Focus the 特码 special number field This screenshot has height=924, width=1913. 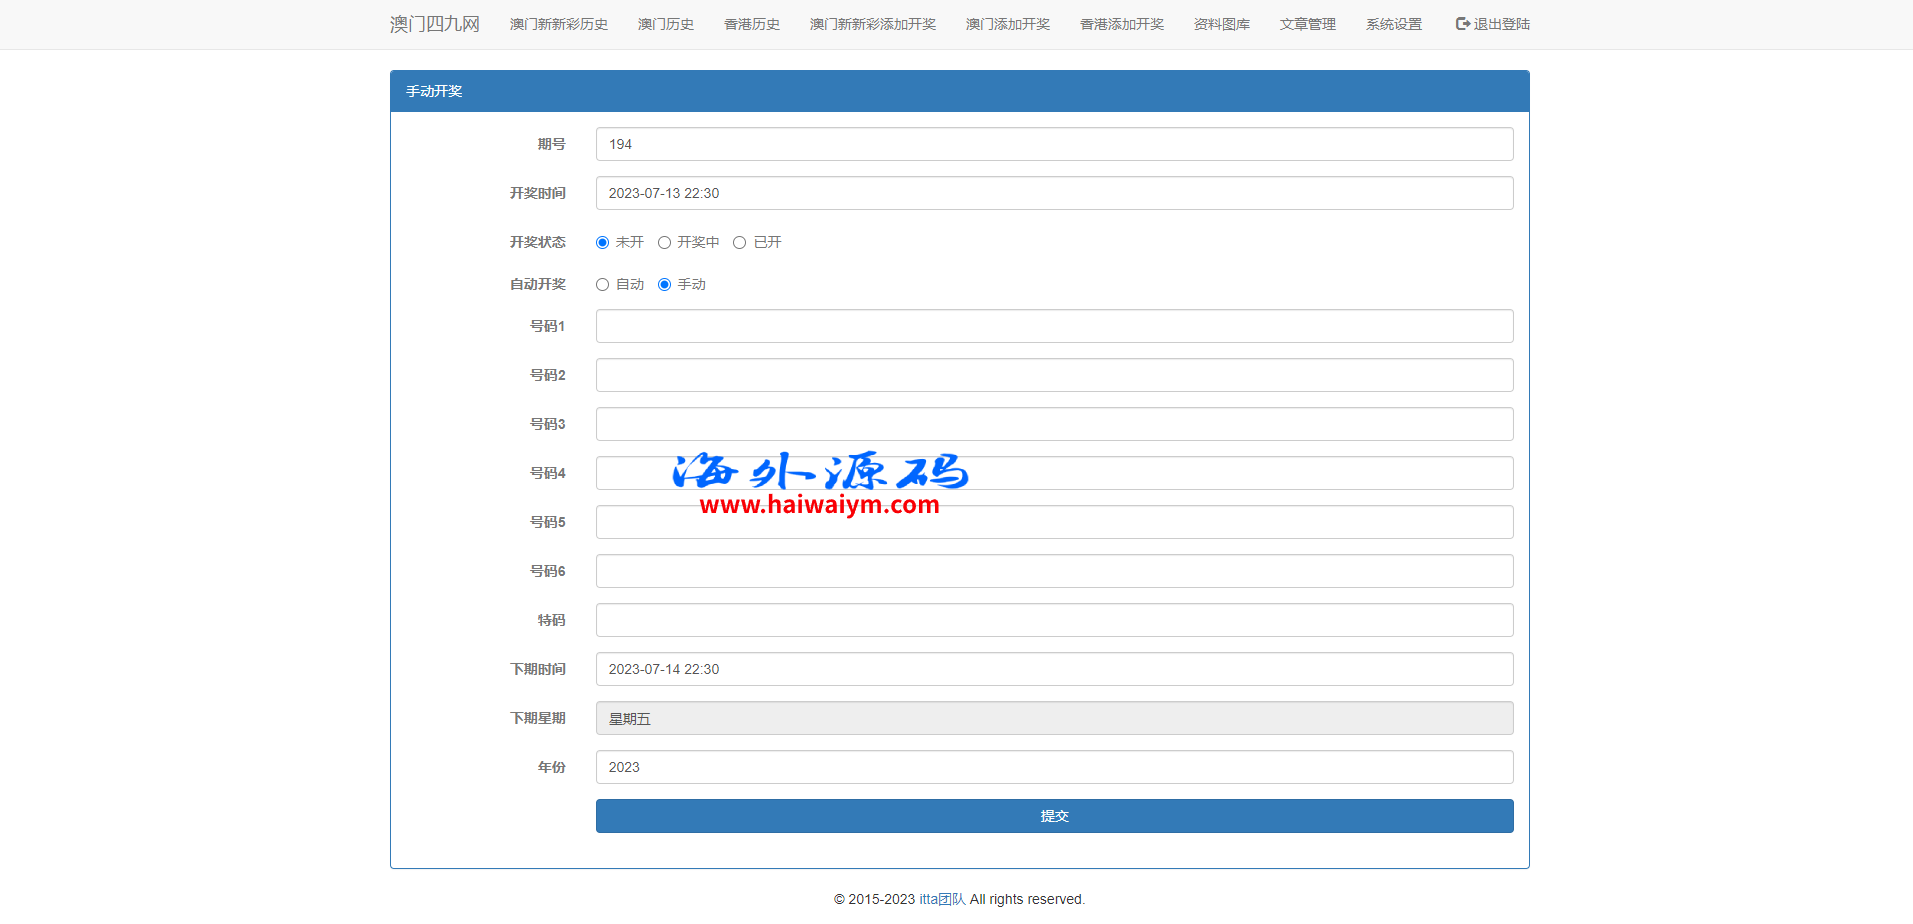pyautogui.click(x=1054, y=620)
